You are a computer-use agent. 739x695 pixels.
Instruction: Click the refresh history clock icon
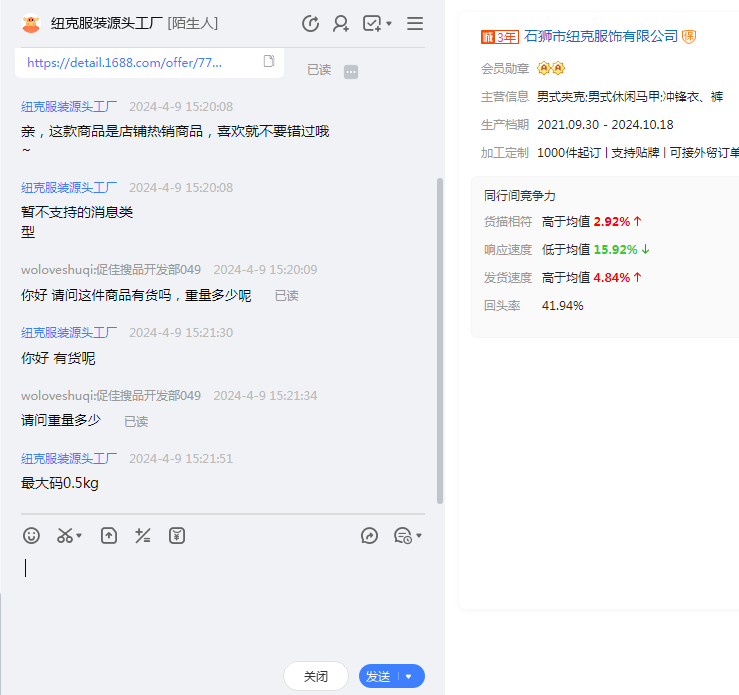pyautogui.click(x=310, y=23)
